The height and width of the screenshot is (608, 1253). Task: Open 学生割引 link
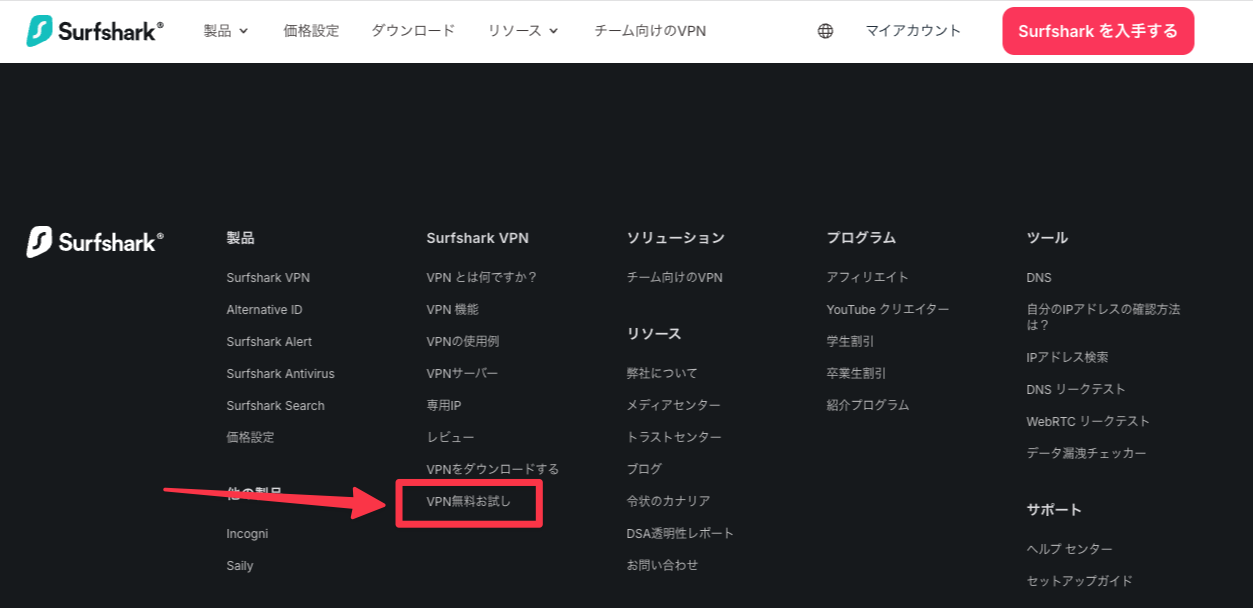click(x=850, y=341)
